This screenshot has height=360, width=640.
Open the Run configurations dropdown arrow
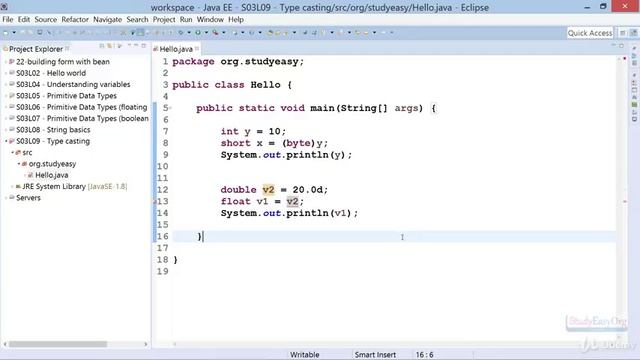(x=206, y=33)
